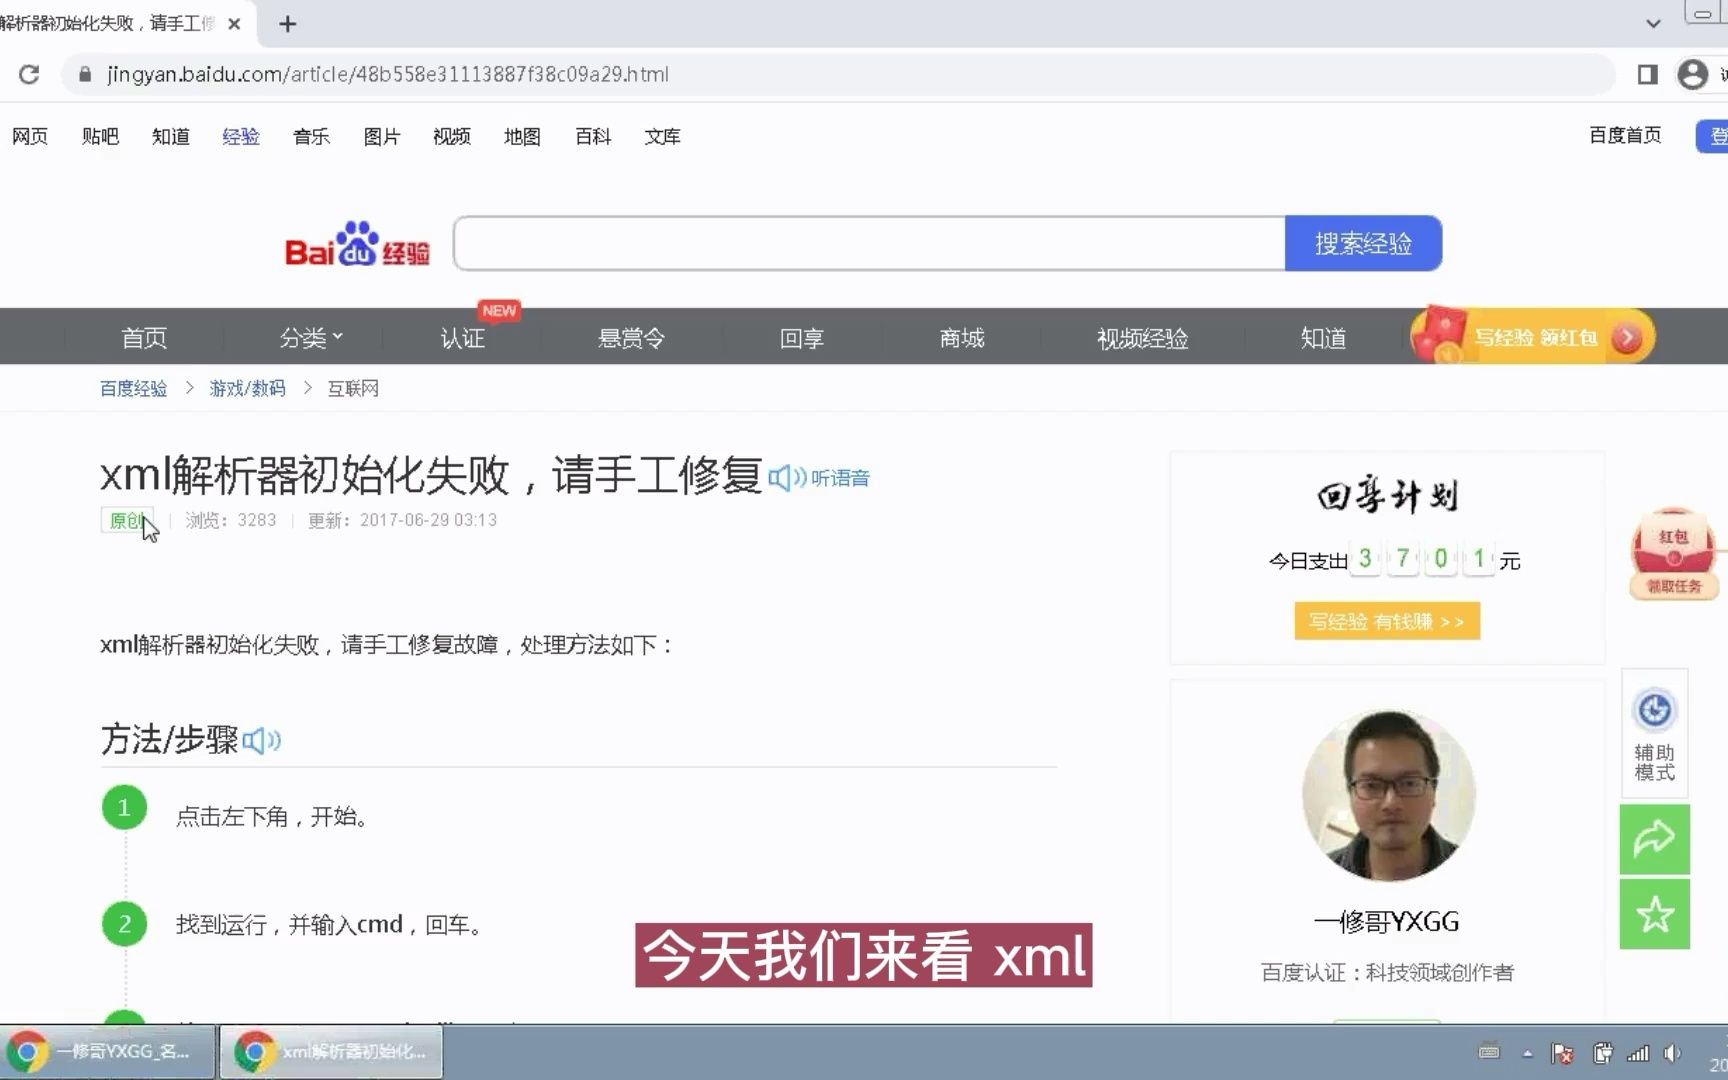Screen dimensions: 1728x1080
Task: Click the green 原创 badge
Action: 127,520
